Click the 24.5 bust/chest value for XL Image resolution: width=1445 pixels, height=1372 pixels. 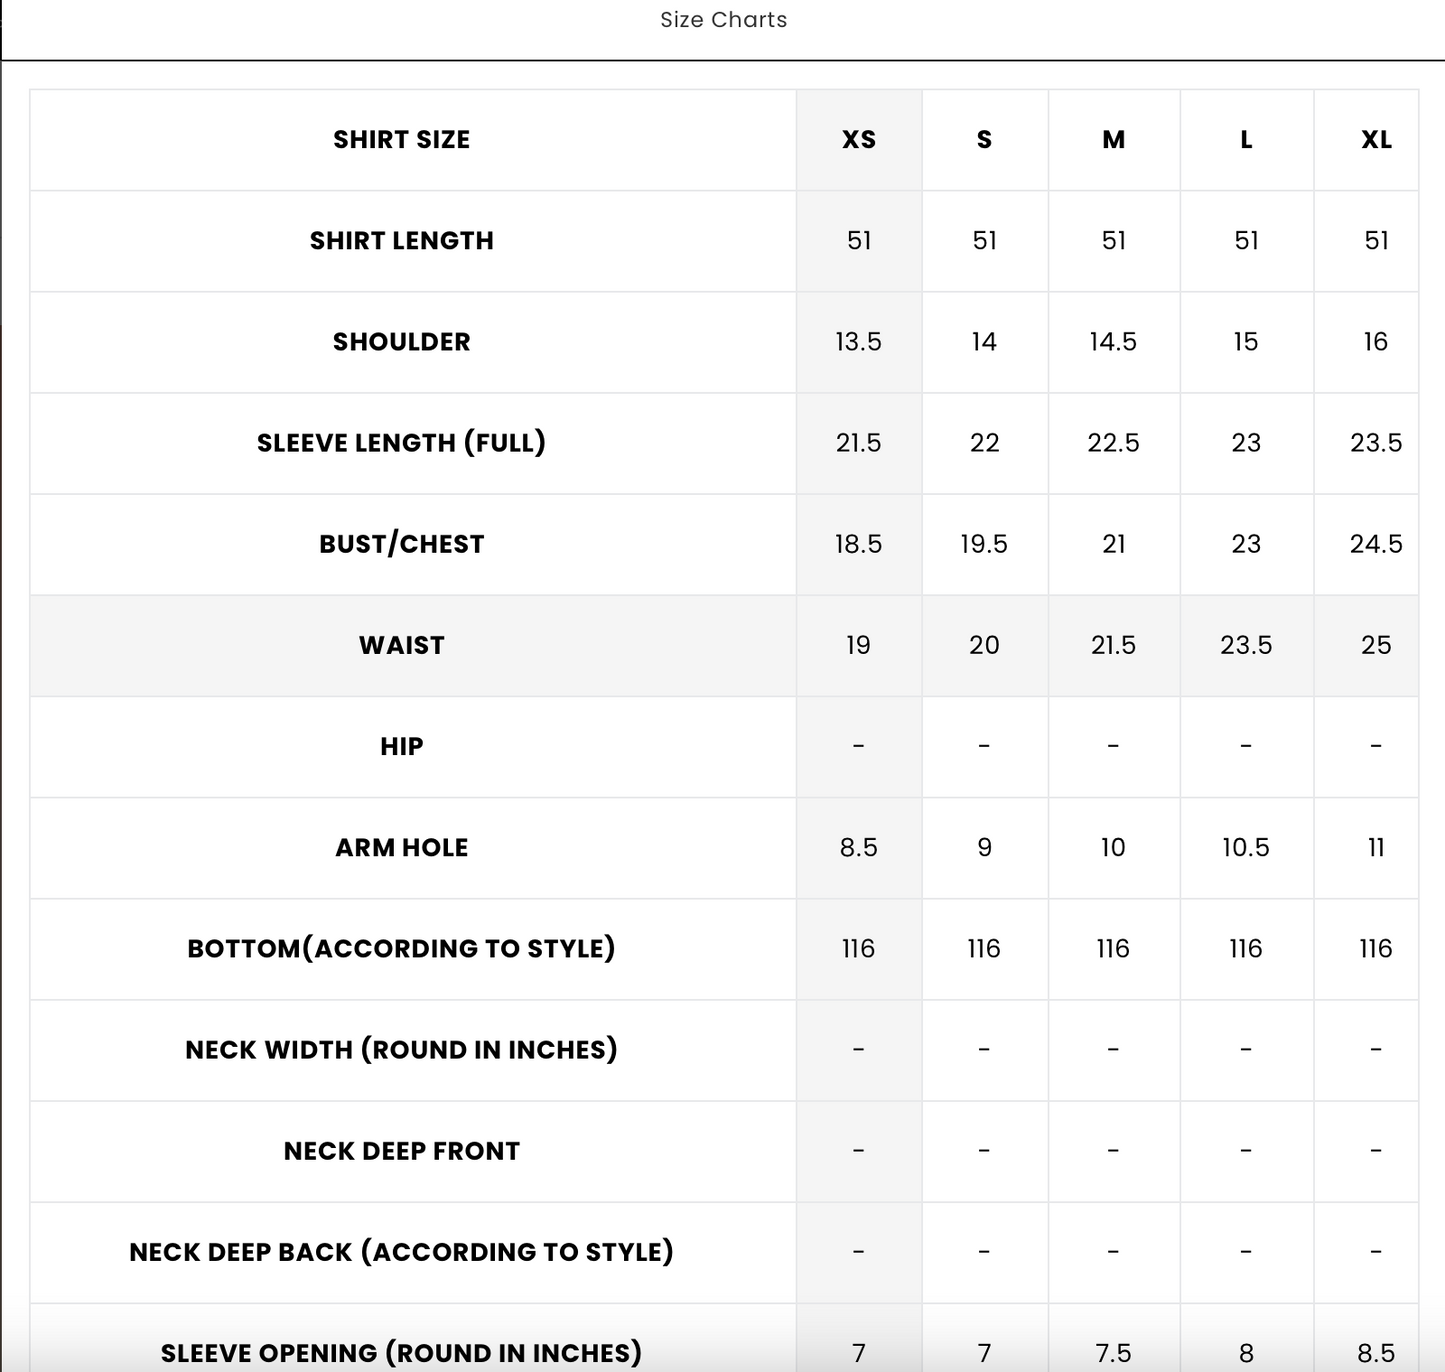[x=1376, y=544]
